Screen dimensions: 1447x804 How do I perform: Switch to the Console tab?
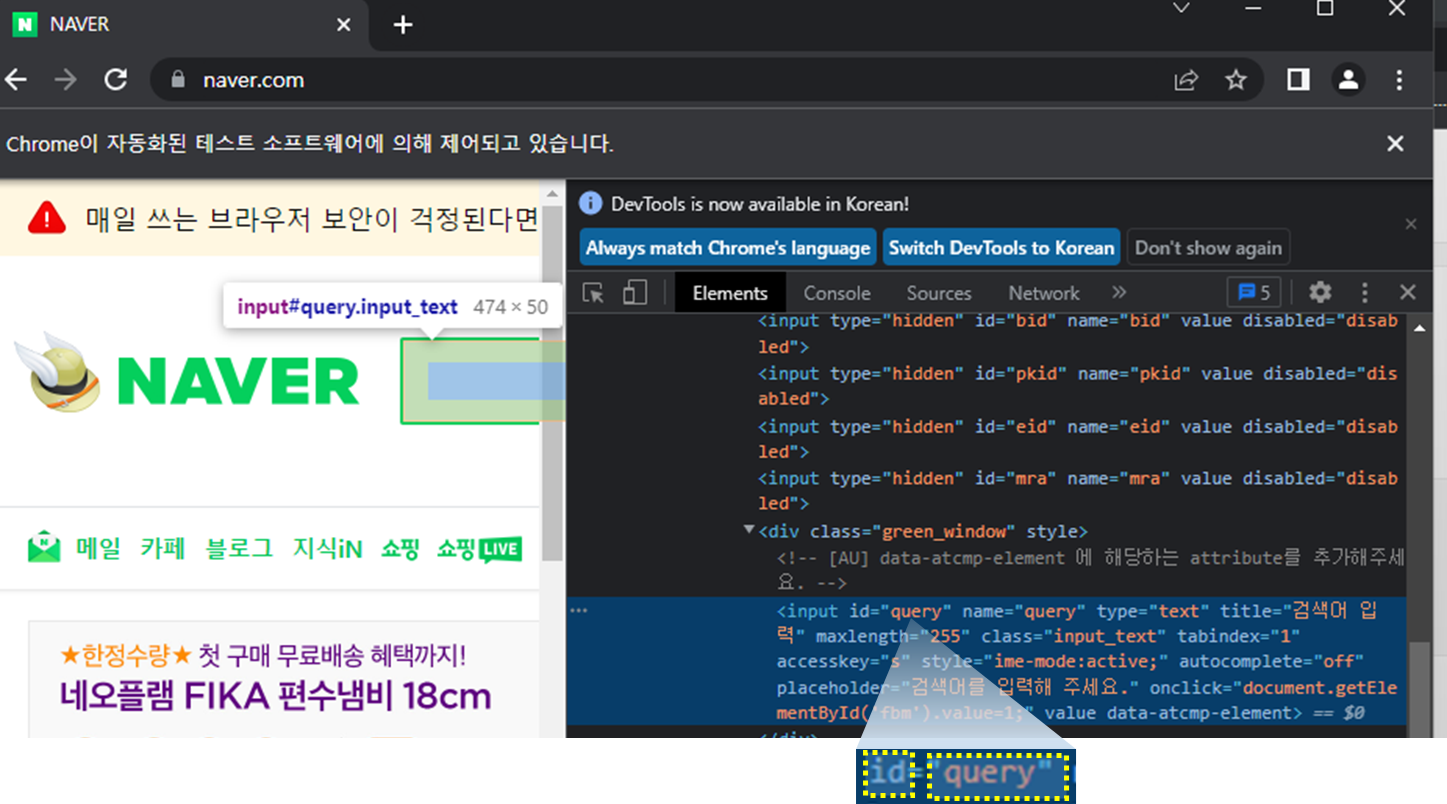[837, 293]
